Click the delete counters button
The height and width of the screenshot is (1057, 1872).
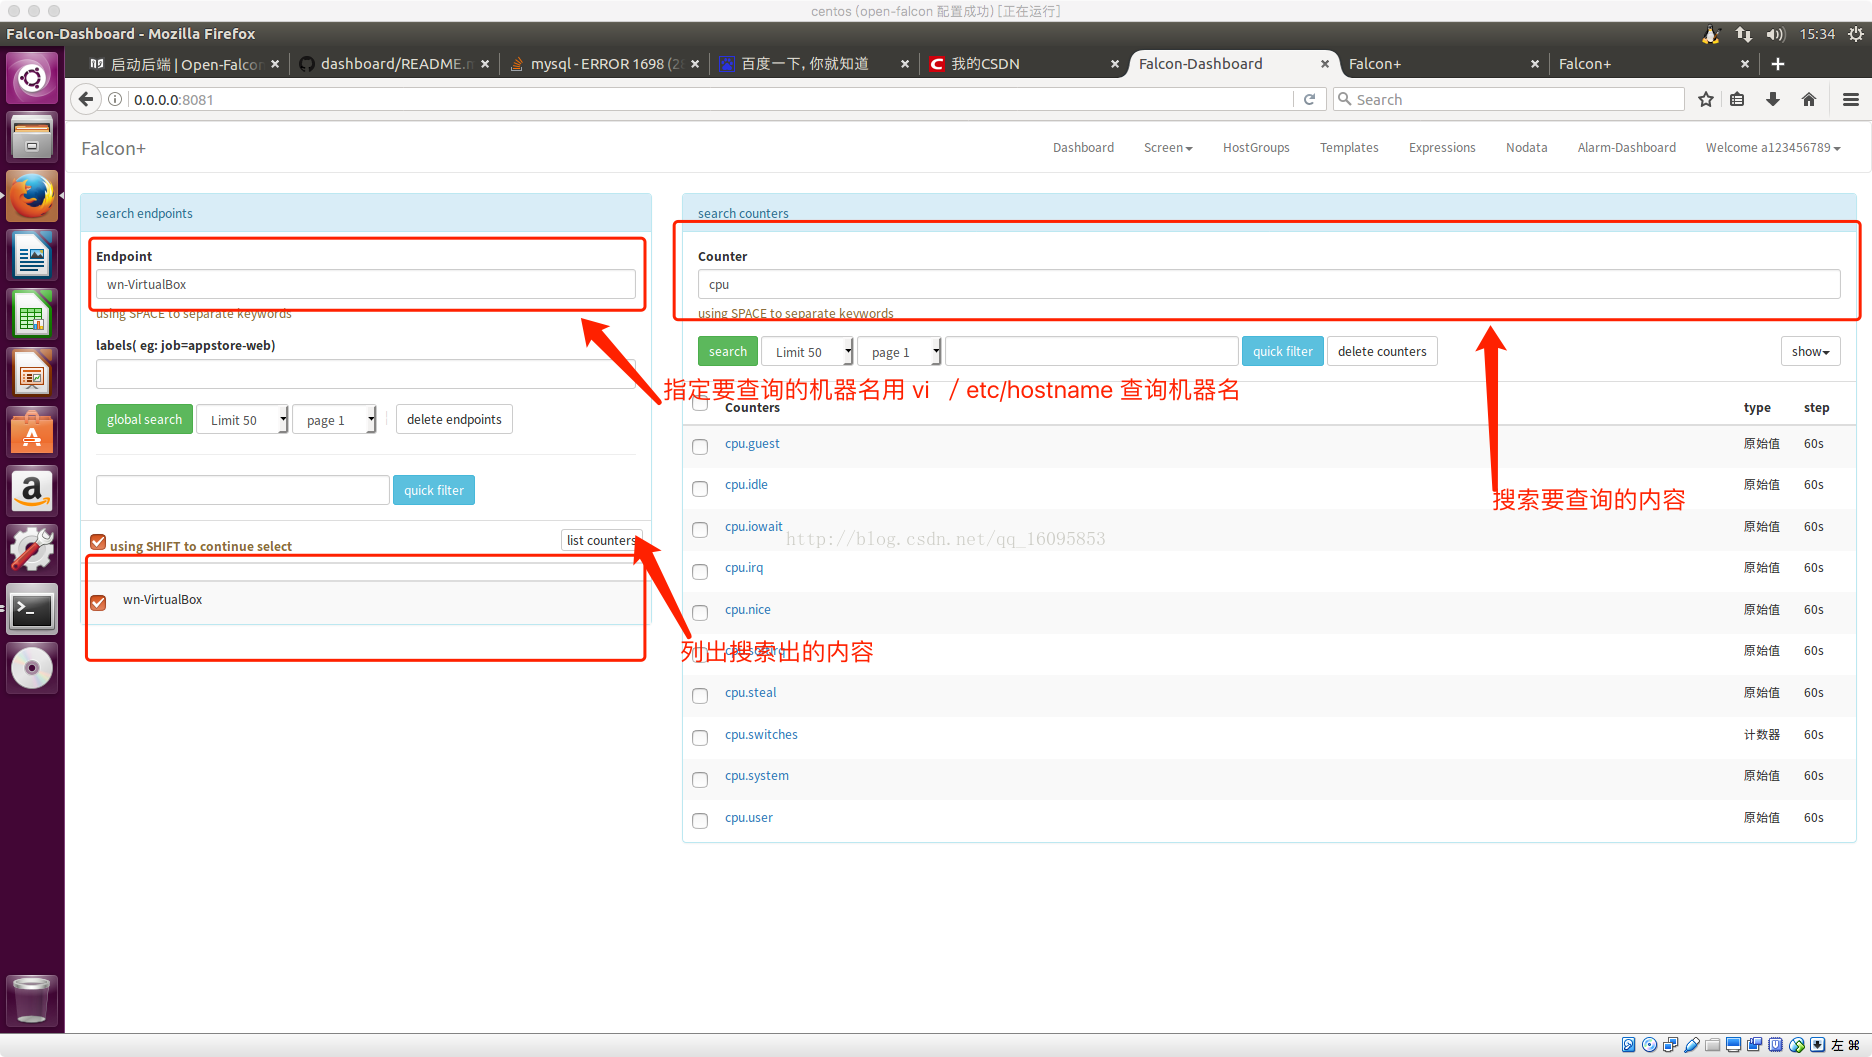coord(1382,351)
